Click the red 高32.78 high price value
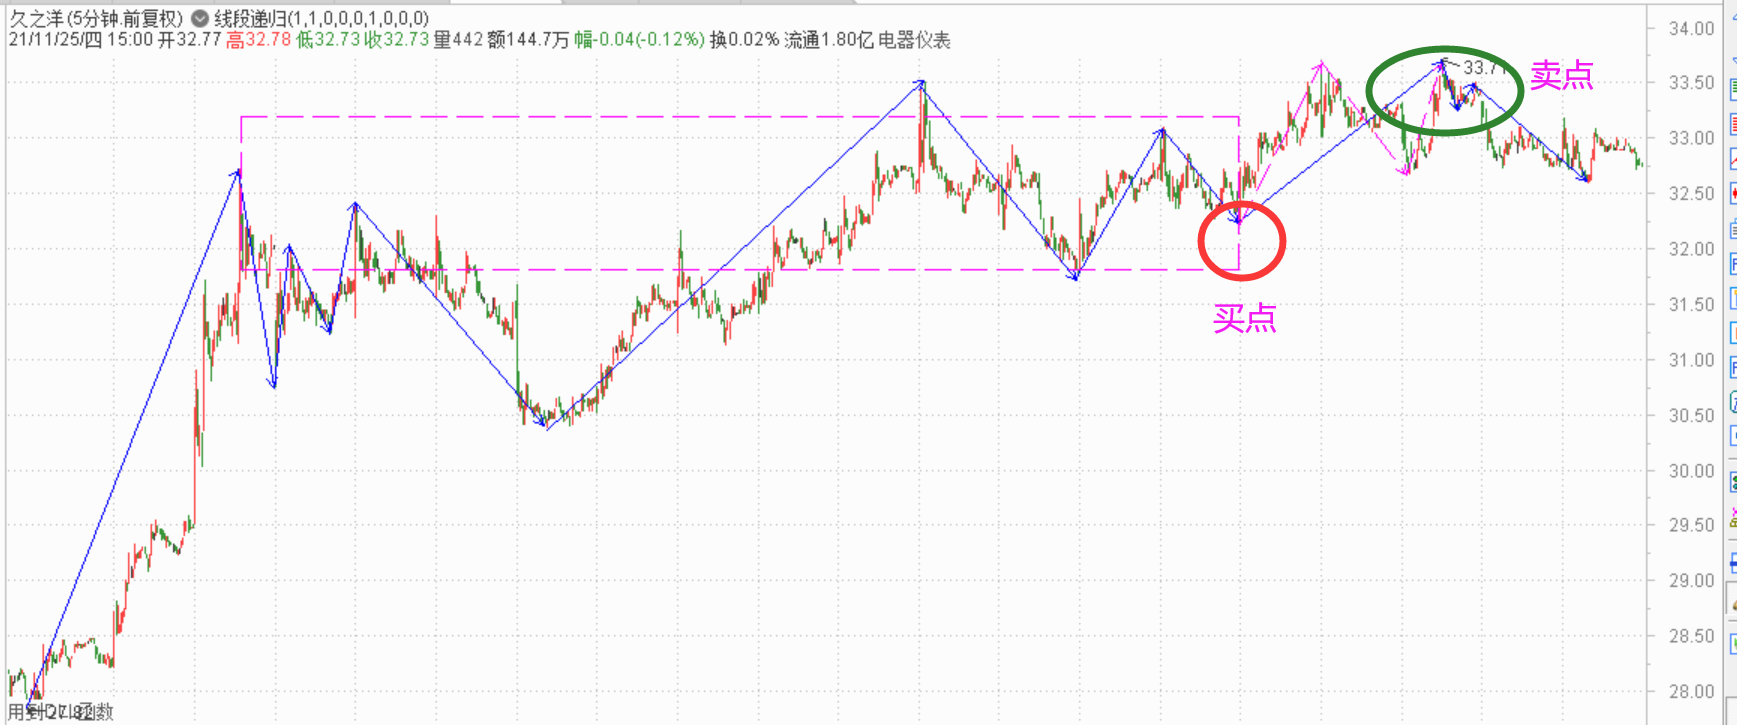Image resolution: width=1737 pixels, height=725 pixels. click(x=258, y=40)
